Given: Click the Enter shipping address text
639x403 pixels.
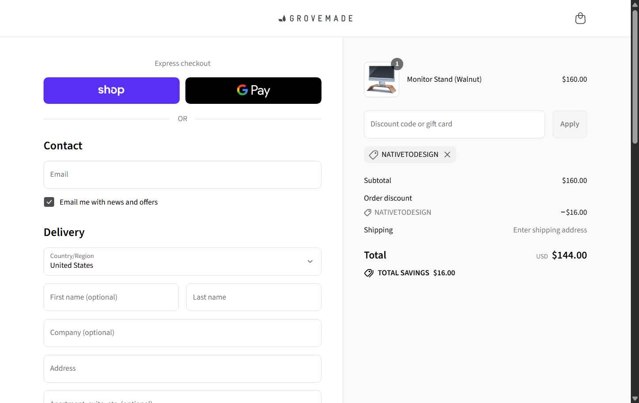Looking at the screenshot, I should pos(550,230).
